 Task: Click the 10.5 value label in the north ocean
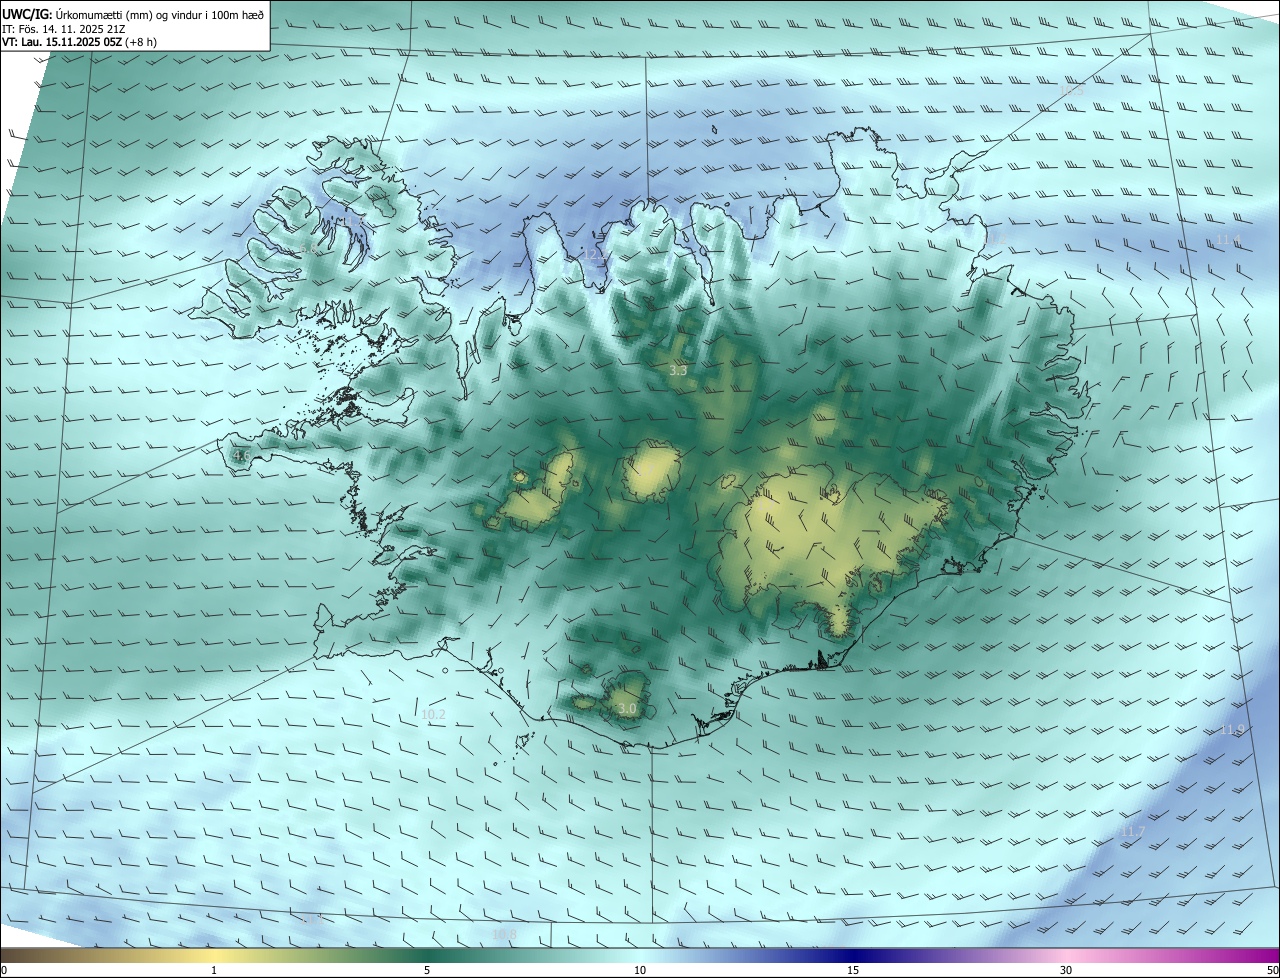click(1071, 91)
